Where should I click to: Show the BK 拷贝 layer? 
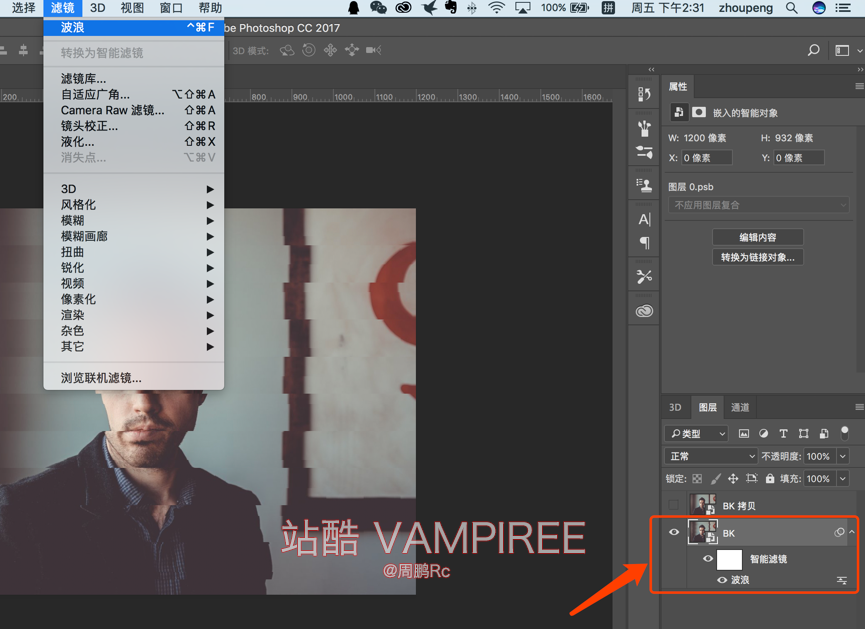click(674, 505)
